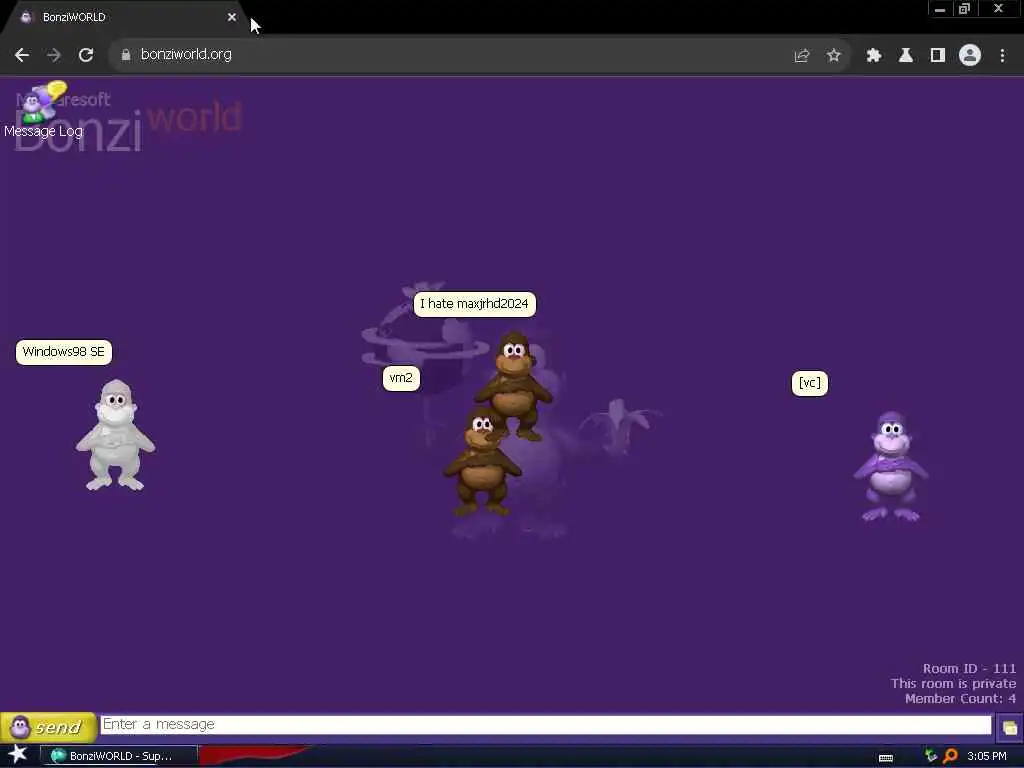The height and width of the screenshot is (768, 1024).
Task: Reload the bonziworld.org page
Action: [x=86, y=55]
